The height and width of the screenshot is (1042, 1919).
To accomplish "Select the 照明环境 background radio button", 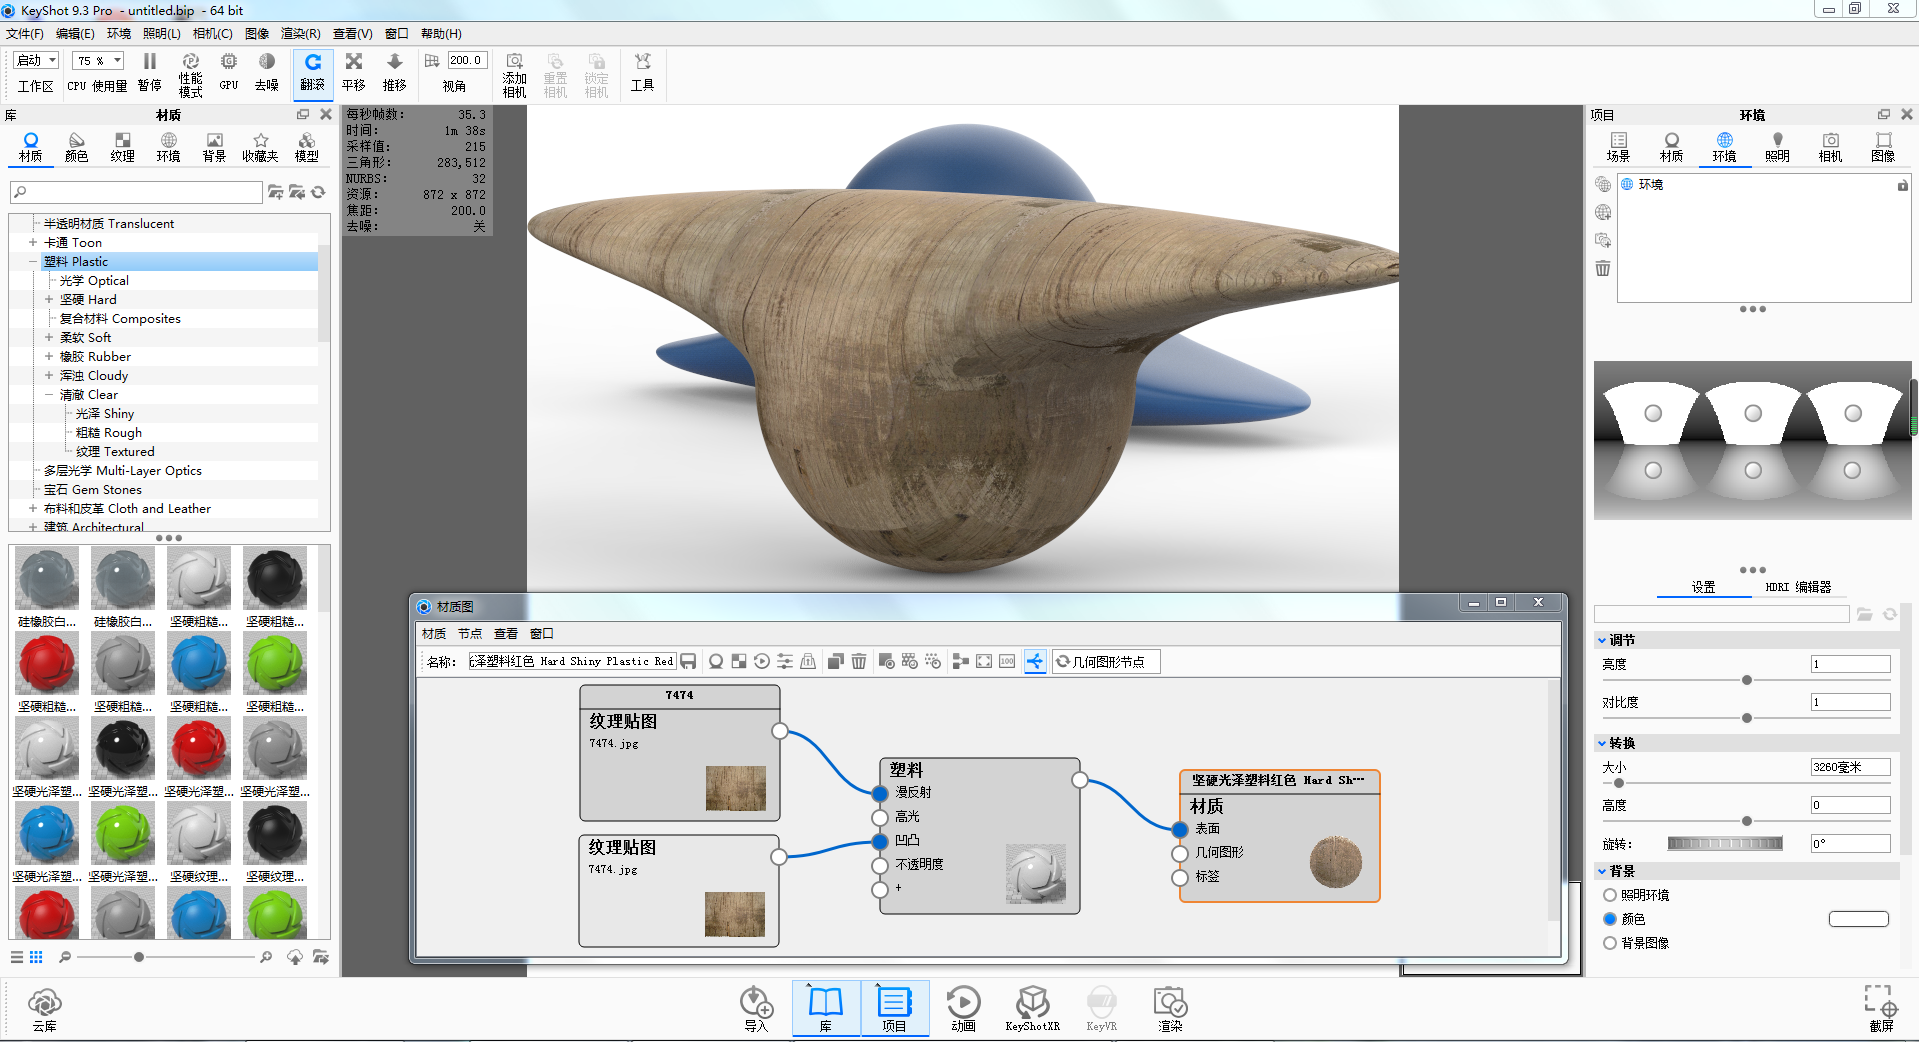I will (1610, 895).
